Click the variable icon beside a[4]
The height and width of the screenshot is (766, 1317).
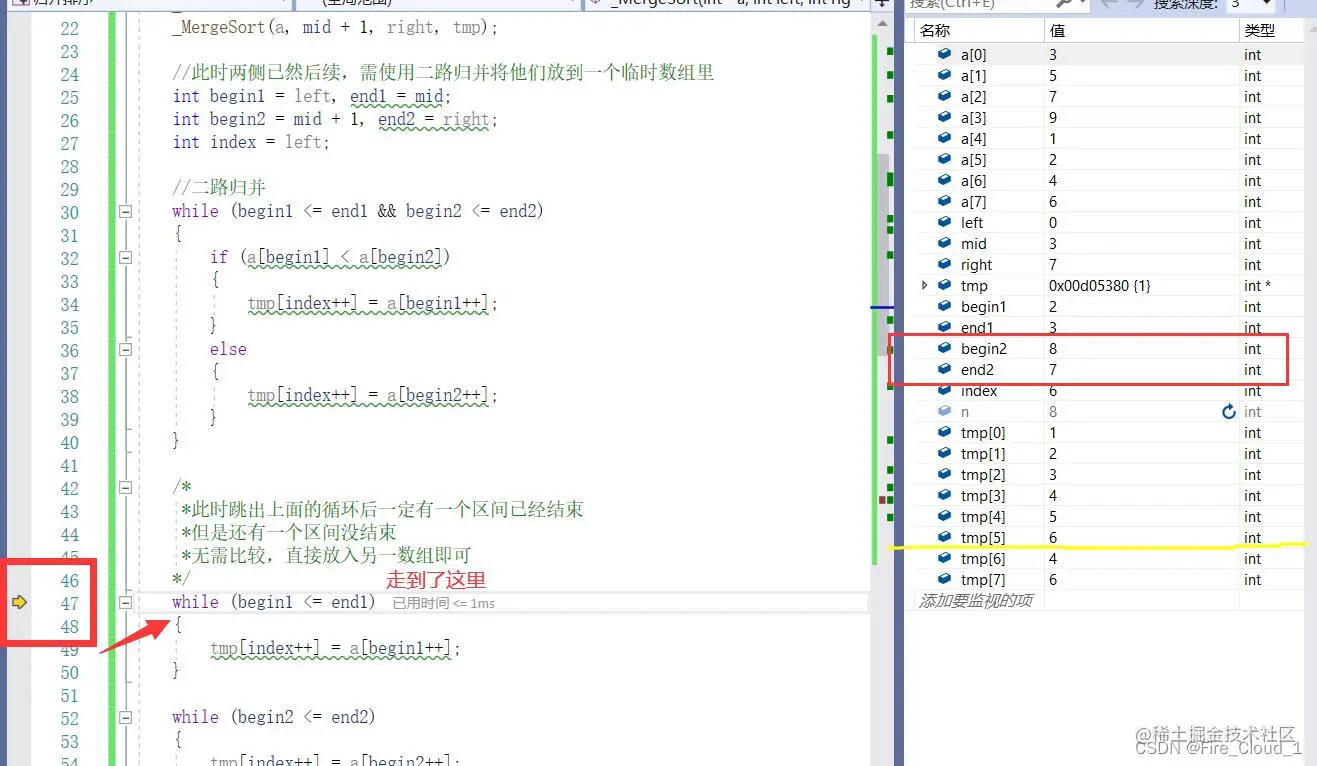point(944,138)
